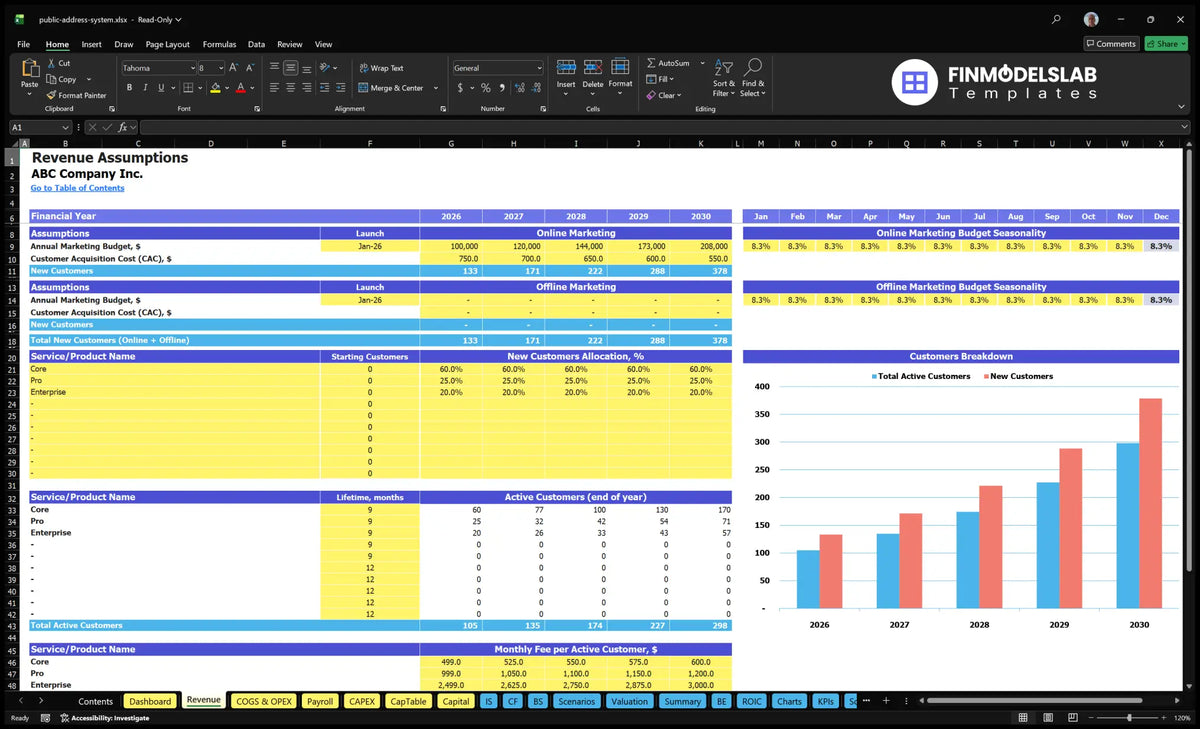Open the Dashboard sheet tab
1200x729 pixels.
click(x=150, y=701)
